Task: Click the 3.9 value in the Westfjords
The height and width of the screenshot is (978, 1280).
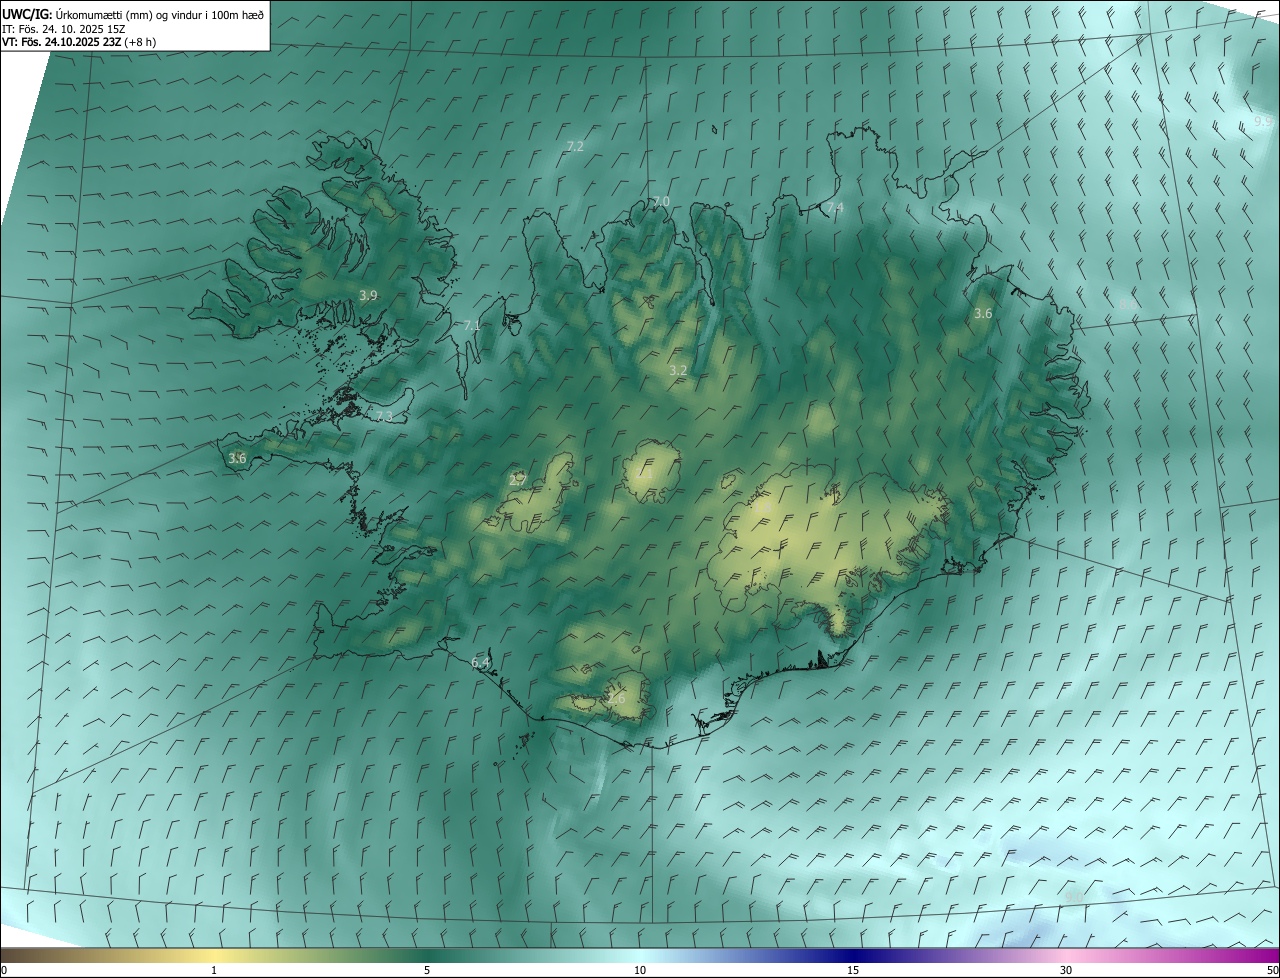Action: click(368, 295)
